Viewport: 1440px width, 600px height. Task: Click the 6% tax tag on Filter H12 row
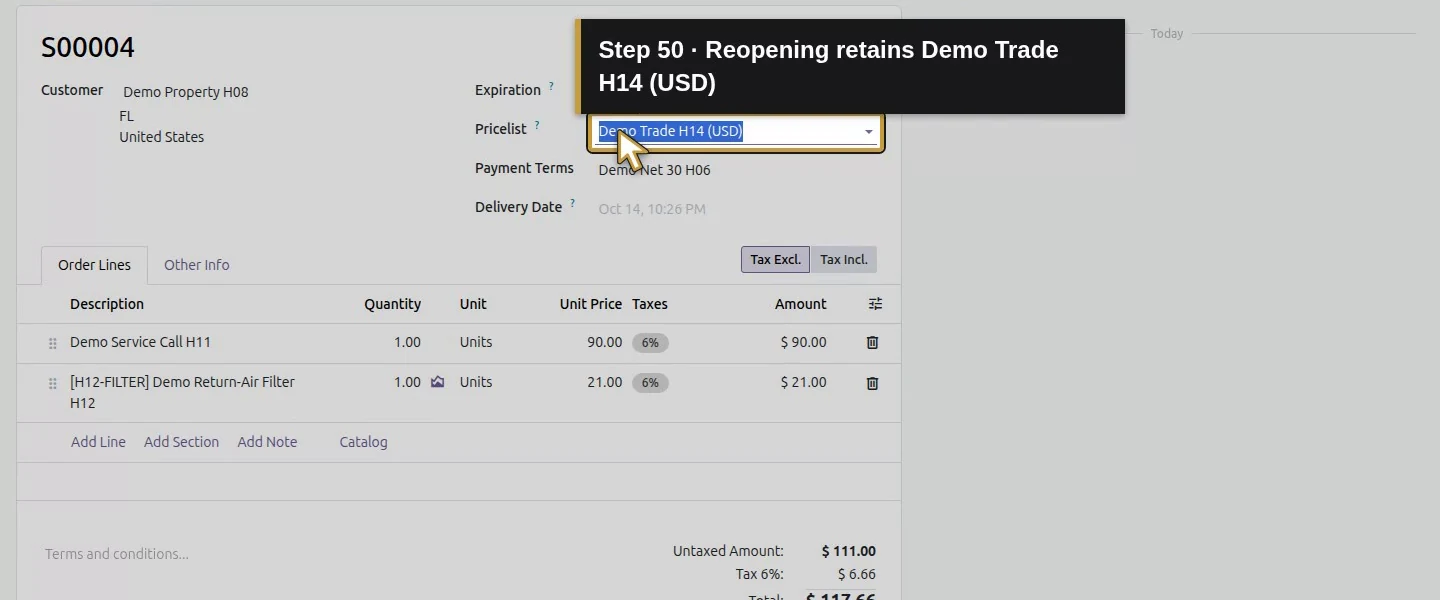point(650,383)
